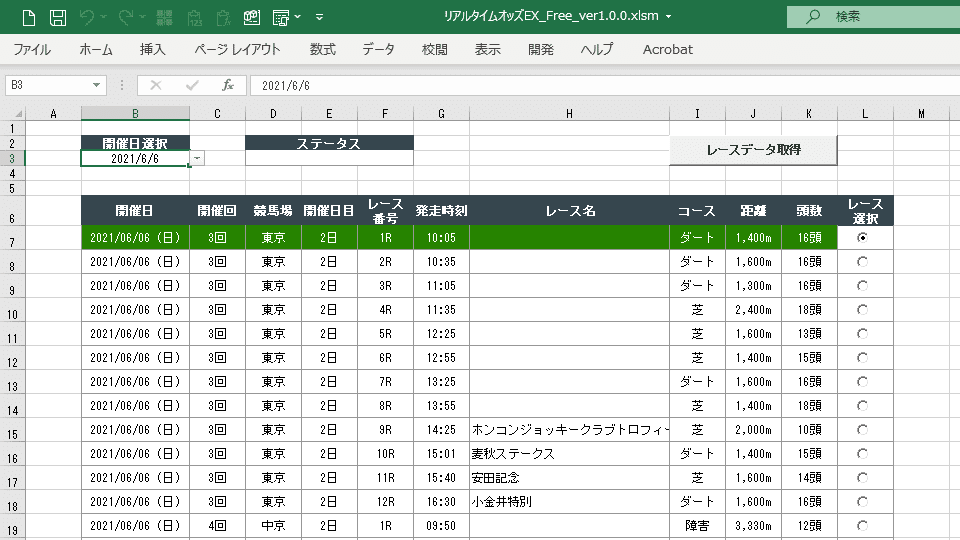Switch to the 表示 tab
This screenshot has width=960, height=540.
[488, 50]
